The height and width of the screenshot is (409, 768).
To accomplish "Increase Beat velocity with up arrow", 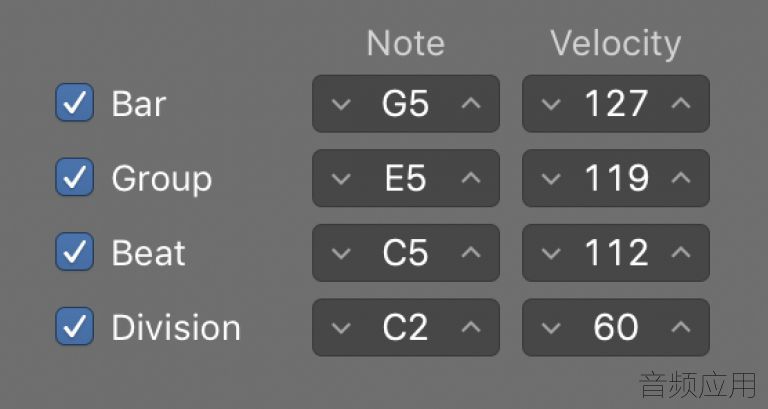I will [x=681, y=252].
